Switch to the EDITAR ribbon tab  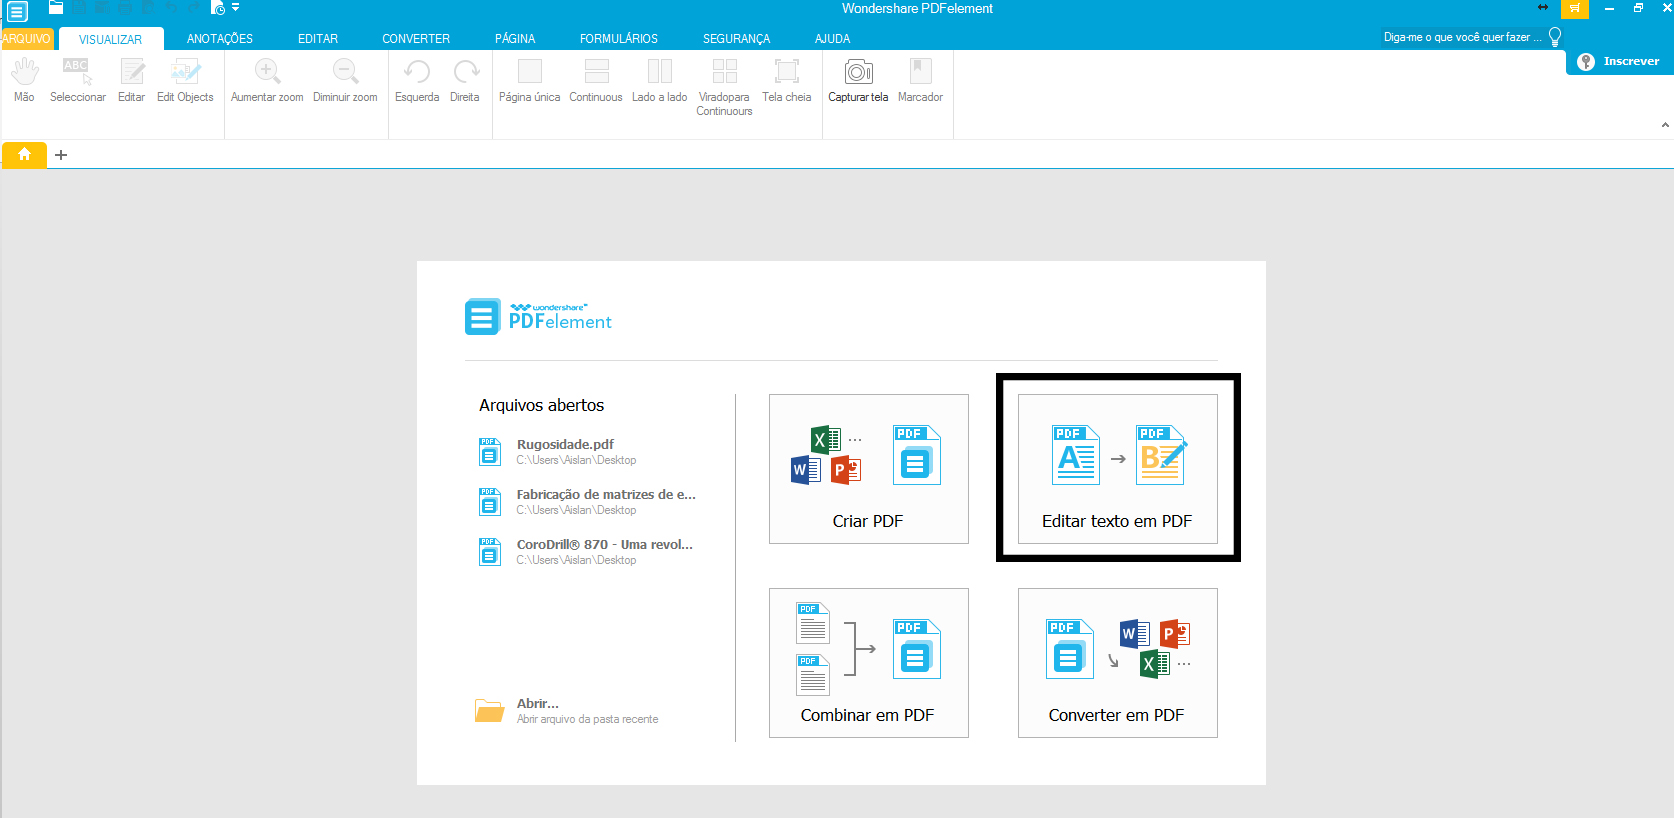(x=318, y=39)
